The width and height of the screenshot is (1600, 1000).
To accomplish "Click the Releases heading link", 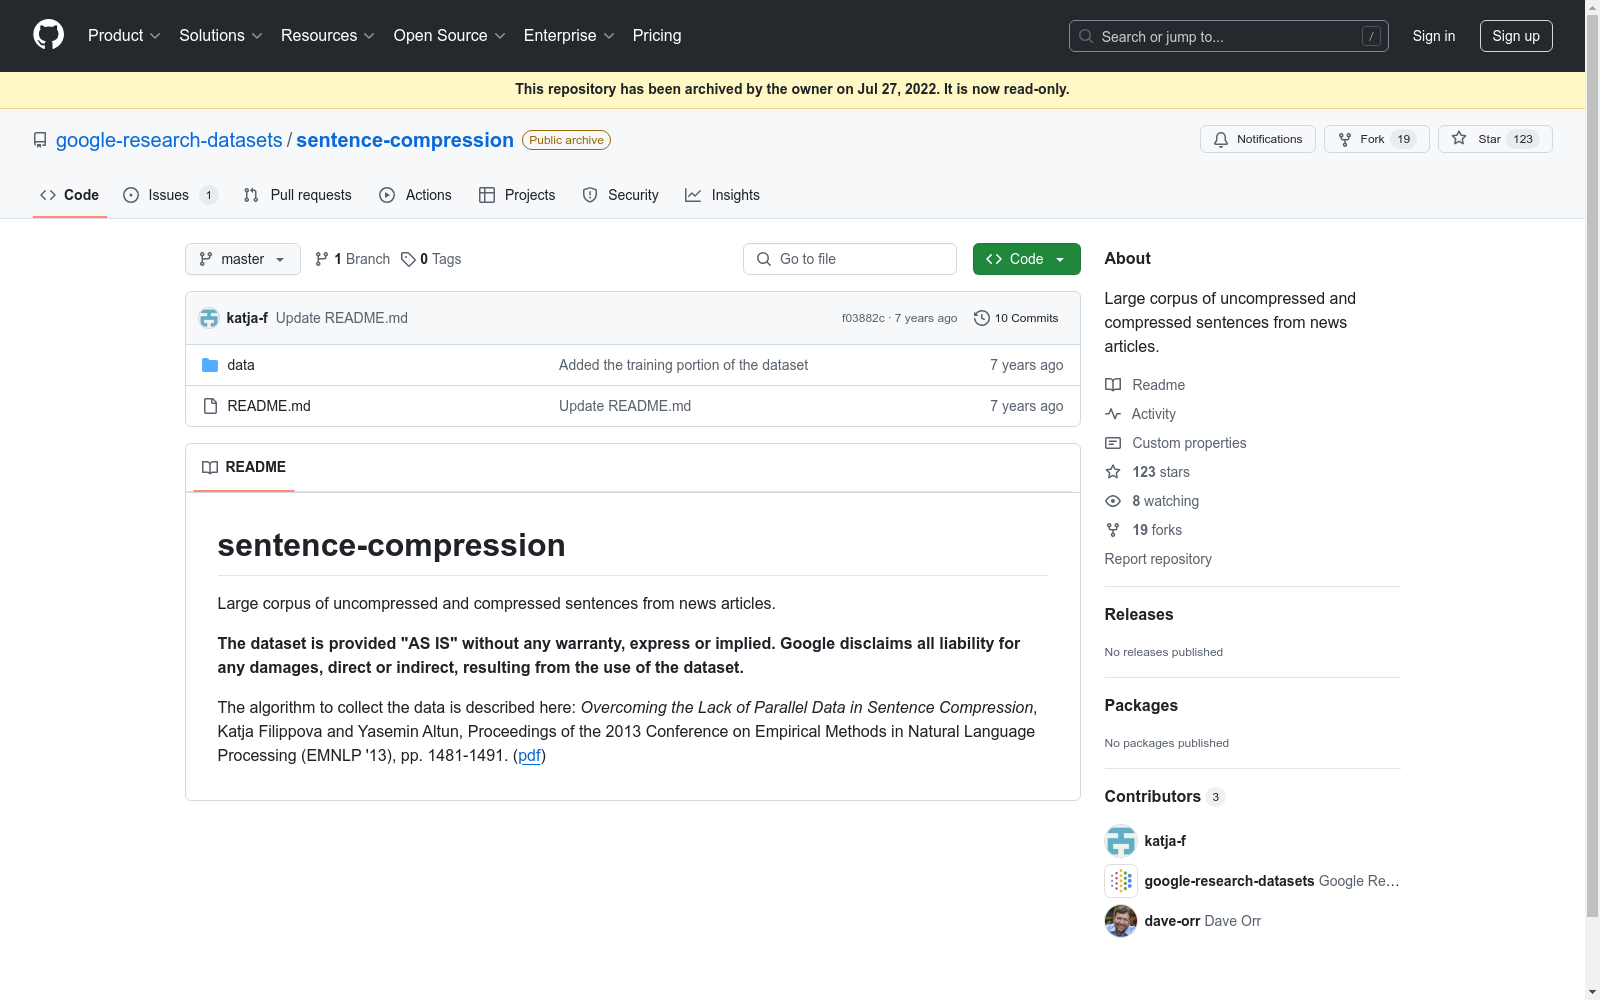I will [x=1139, y=614].
